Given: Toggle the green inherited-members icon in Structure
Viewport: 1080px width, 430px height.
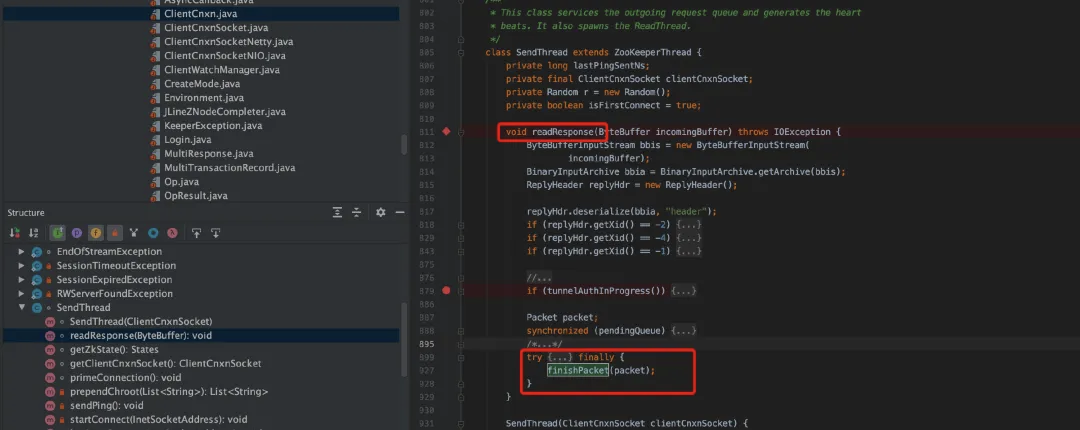Looking at the screenshot, I should pyautogui.click(x=58, y=233).
